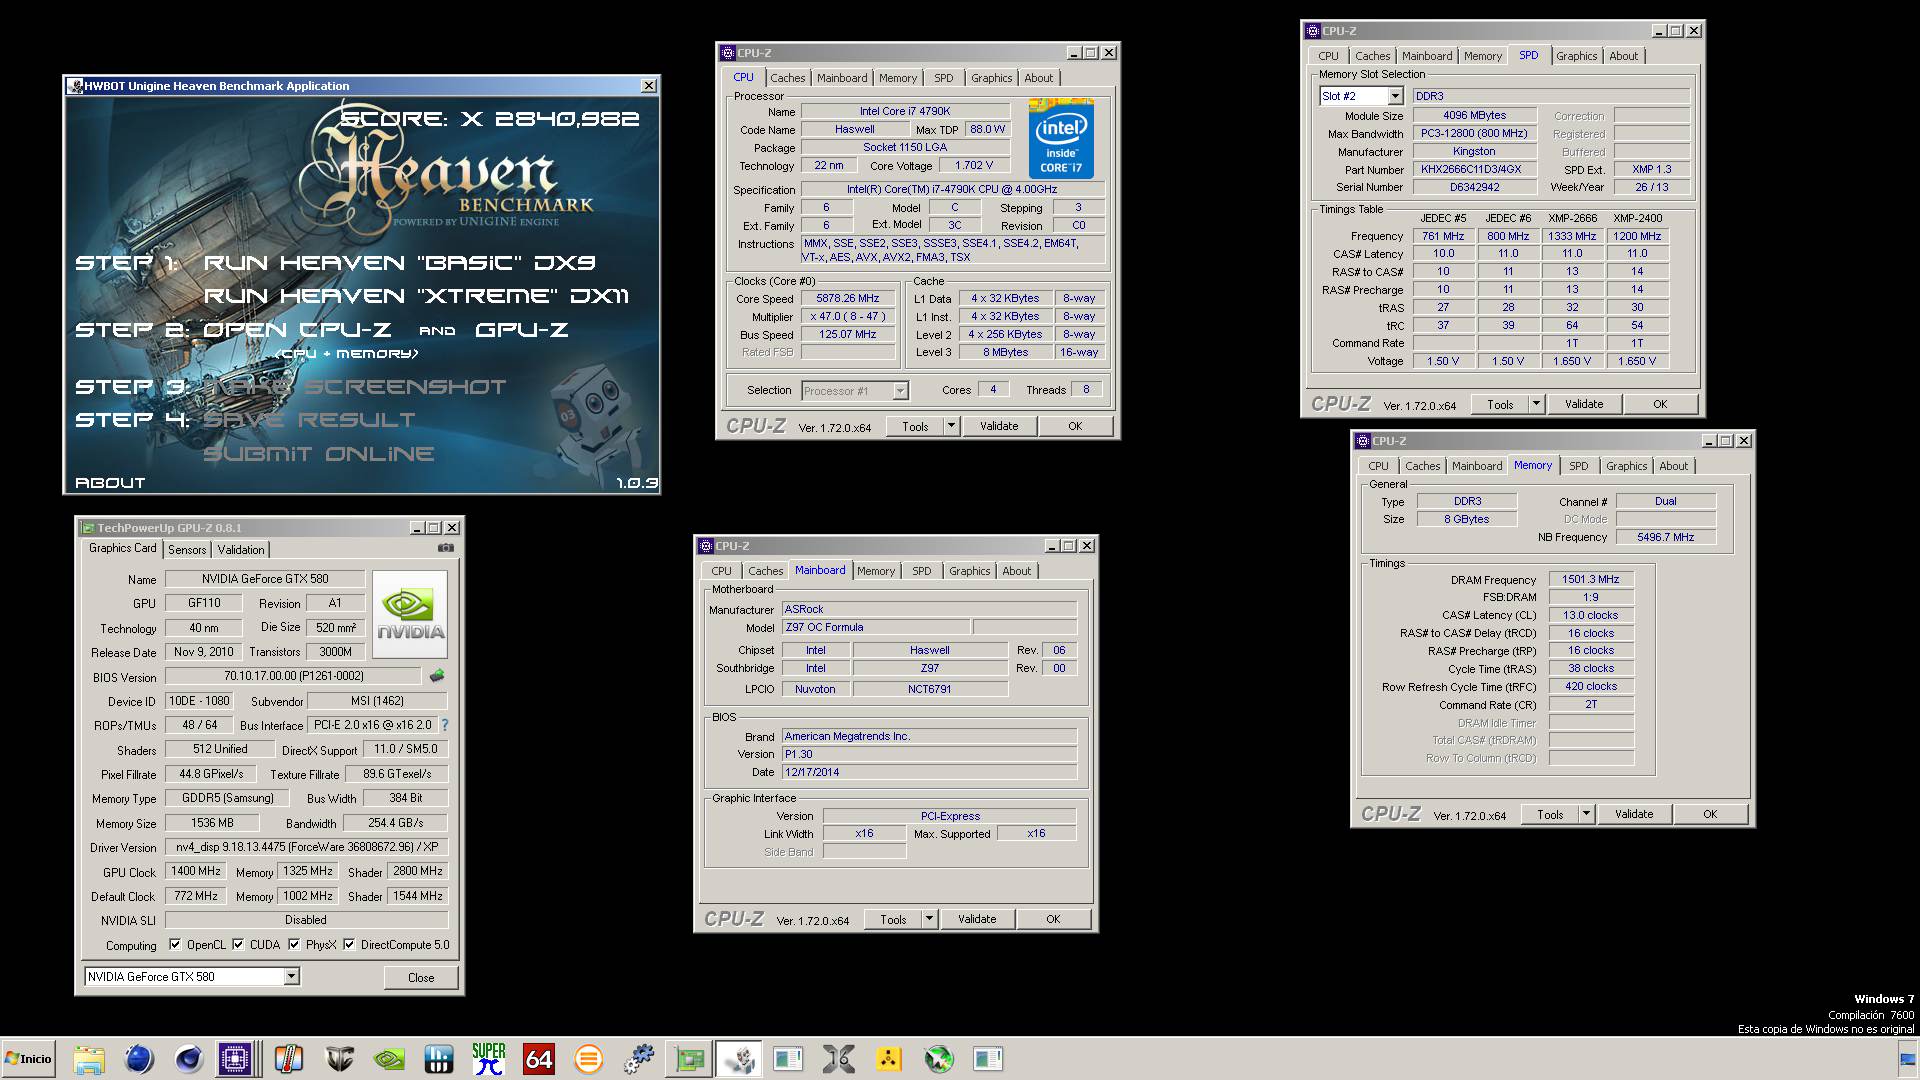Toggle the OpenCL checkbox in GPU-Z

(175, 944)
